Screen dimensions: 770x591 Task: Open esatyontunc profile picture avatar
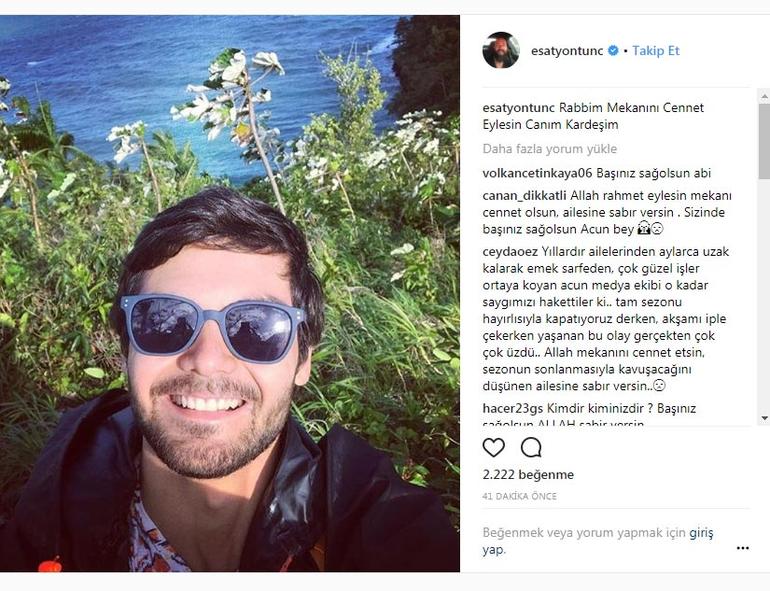(x=501, y=50)
